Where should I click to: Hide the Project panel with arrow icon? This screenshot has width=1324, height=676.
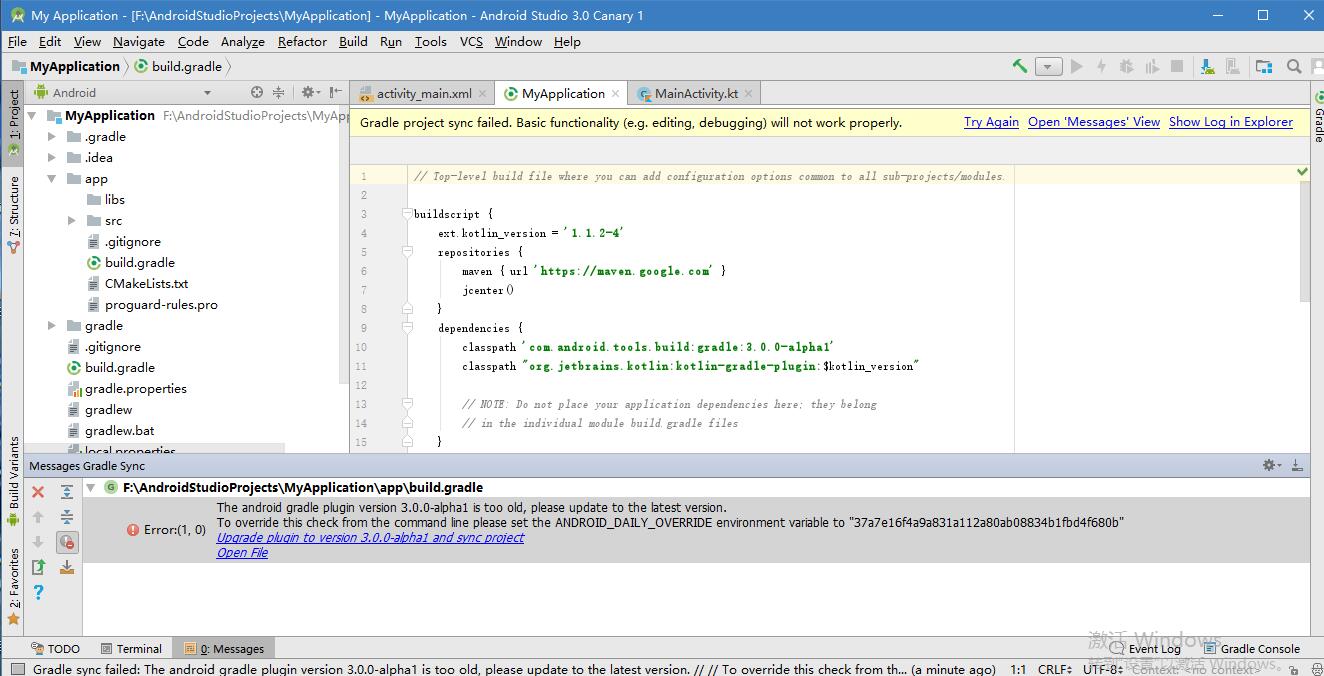335,92
